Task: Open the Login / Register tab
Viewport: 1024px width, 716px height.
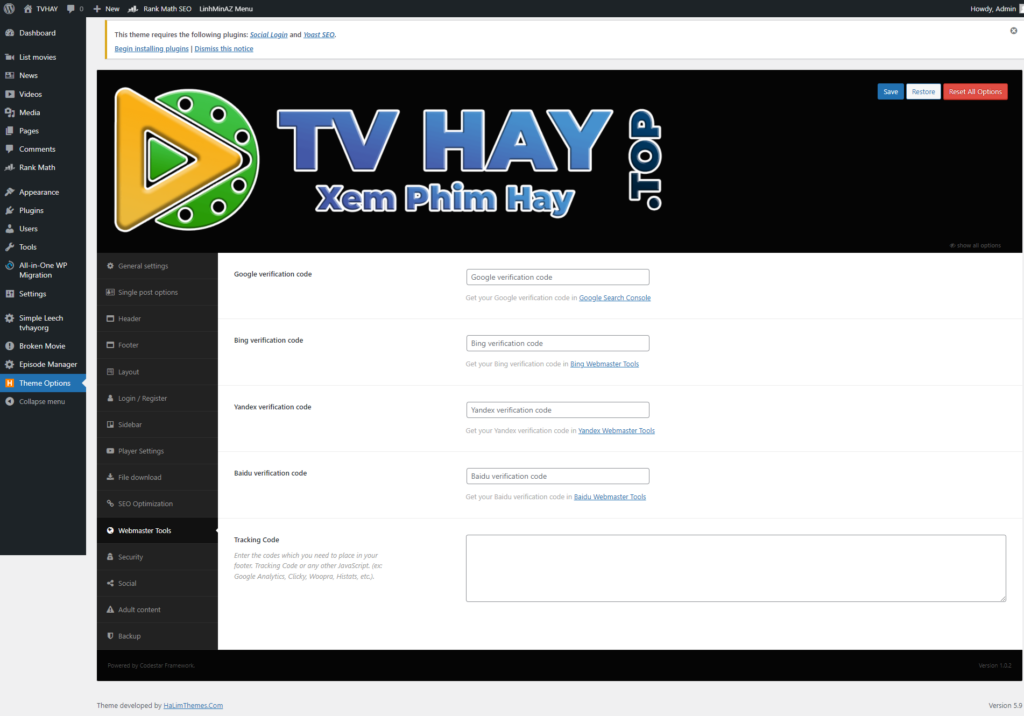Action: click(157, 398)
